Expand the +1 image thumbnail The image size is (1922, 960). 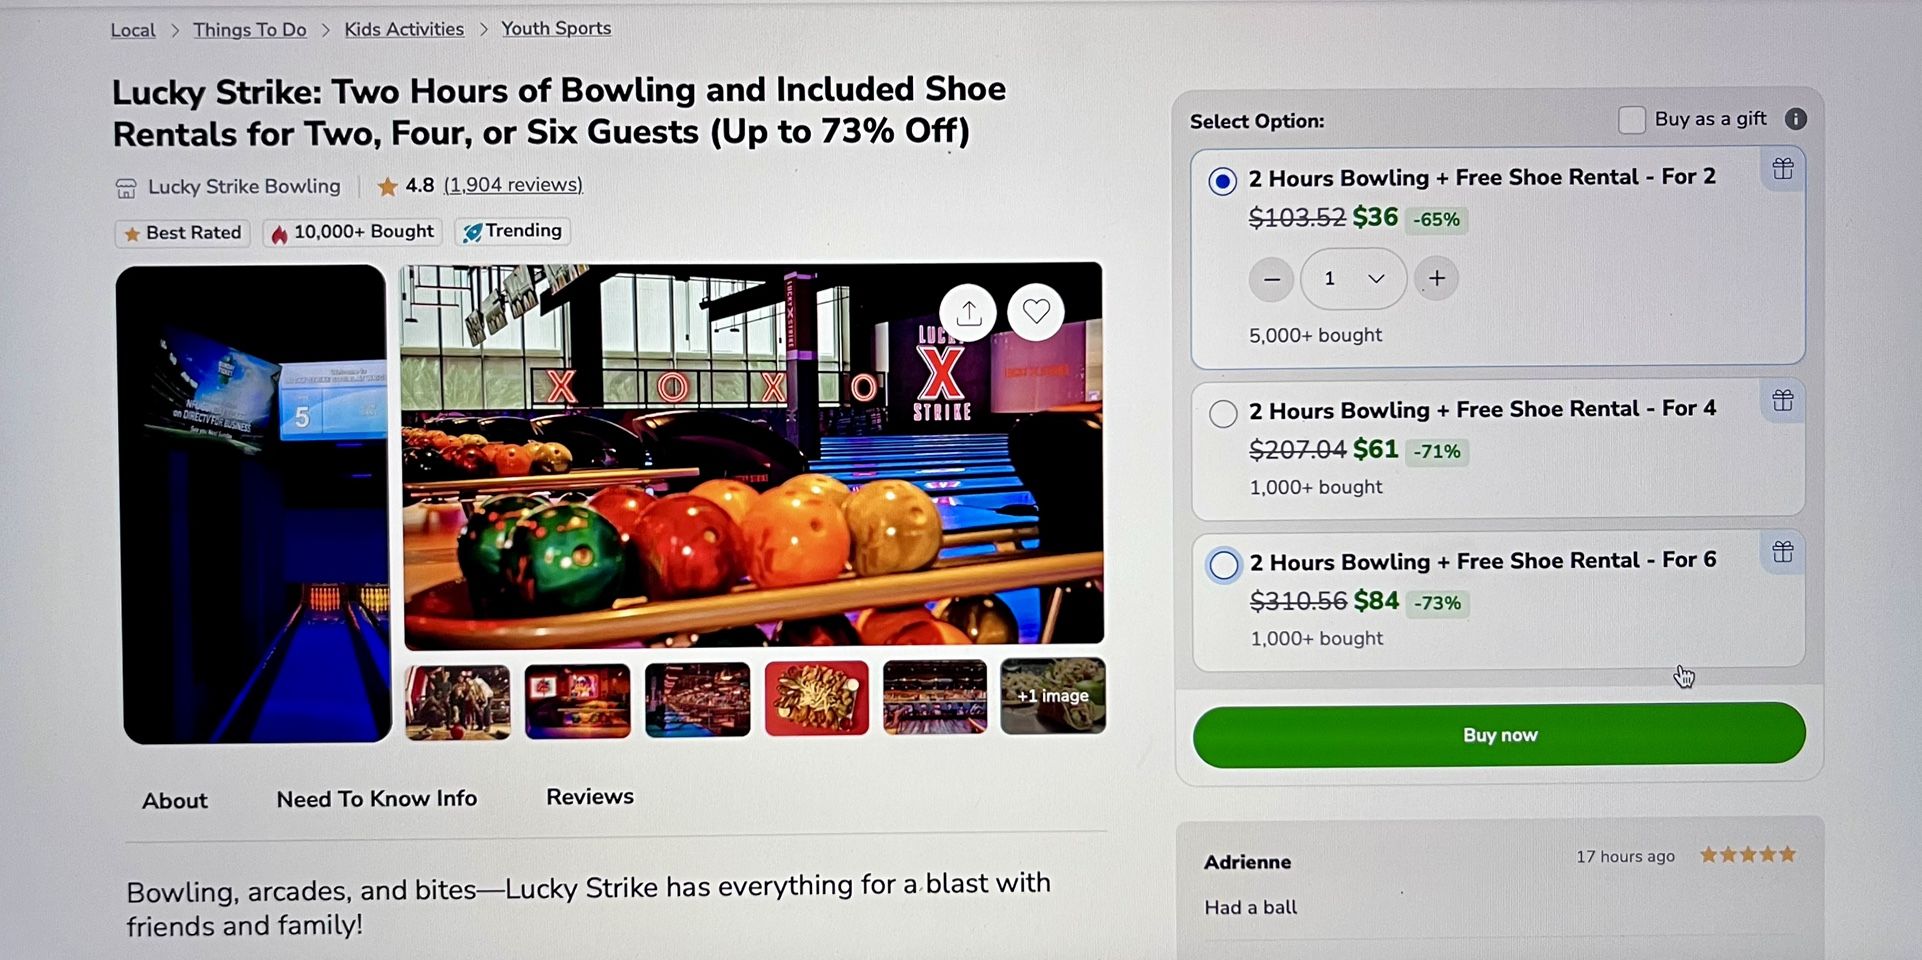(x=1051, y=697)
